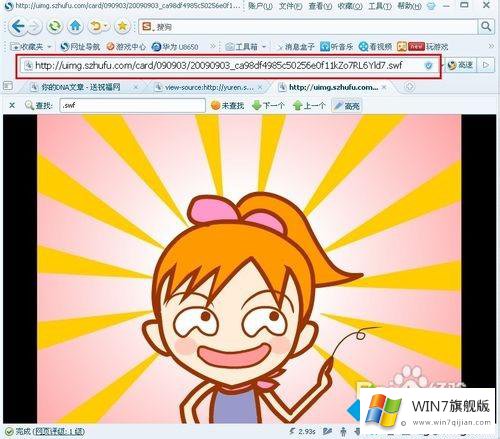500x439 pixels.
Task: Go to the home page icon
Action: pos(75,26)
